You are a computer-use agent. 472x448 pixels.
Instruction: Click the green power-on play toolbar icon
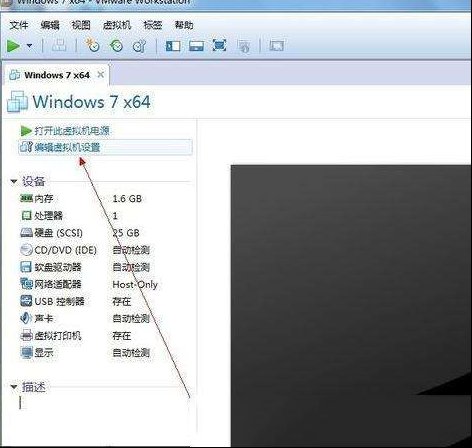click(x=13, y=46)
